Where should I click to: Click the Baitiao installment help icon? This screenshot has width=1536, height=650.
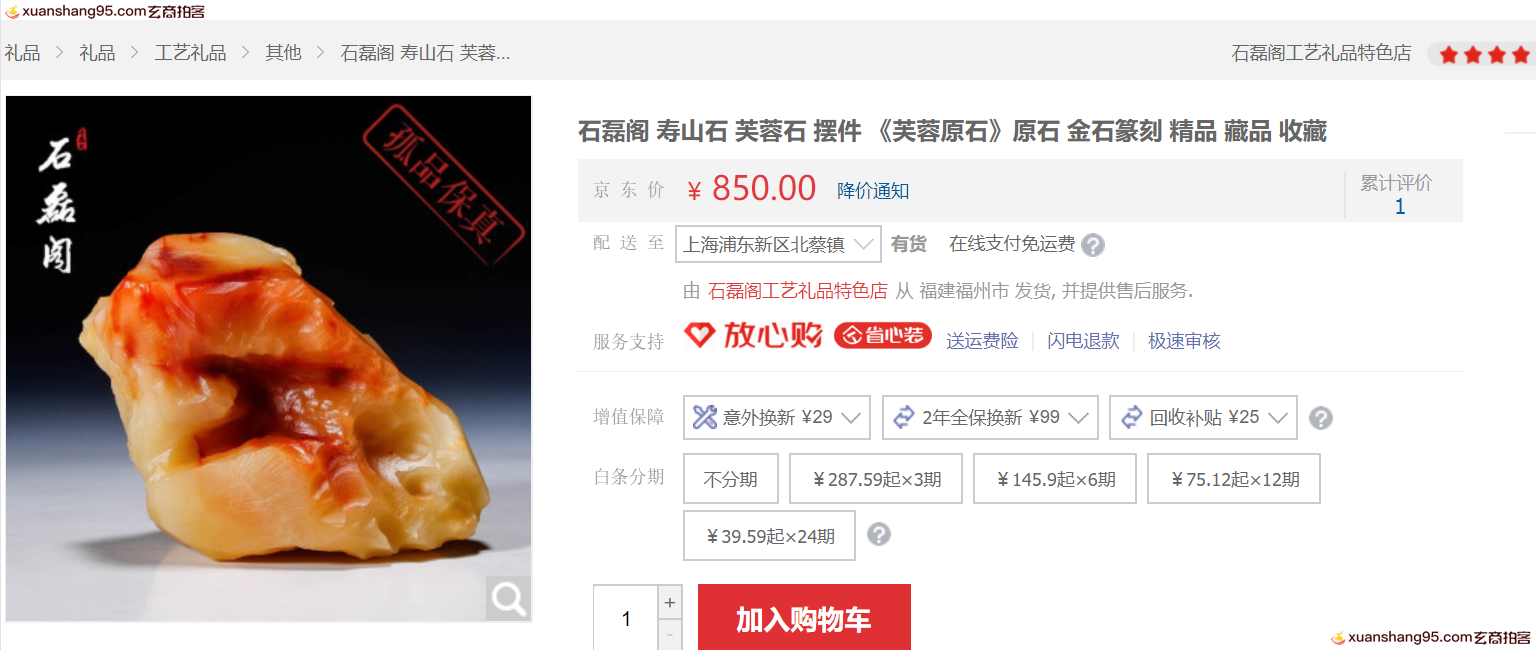[x=879, y=534]
